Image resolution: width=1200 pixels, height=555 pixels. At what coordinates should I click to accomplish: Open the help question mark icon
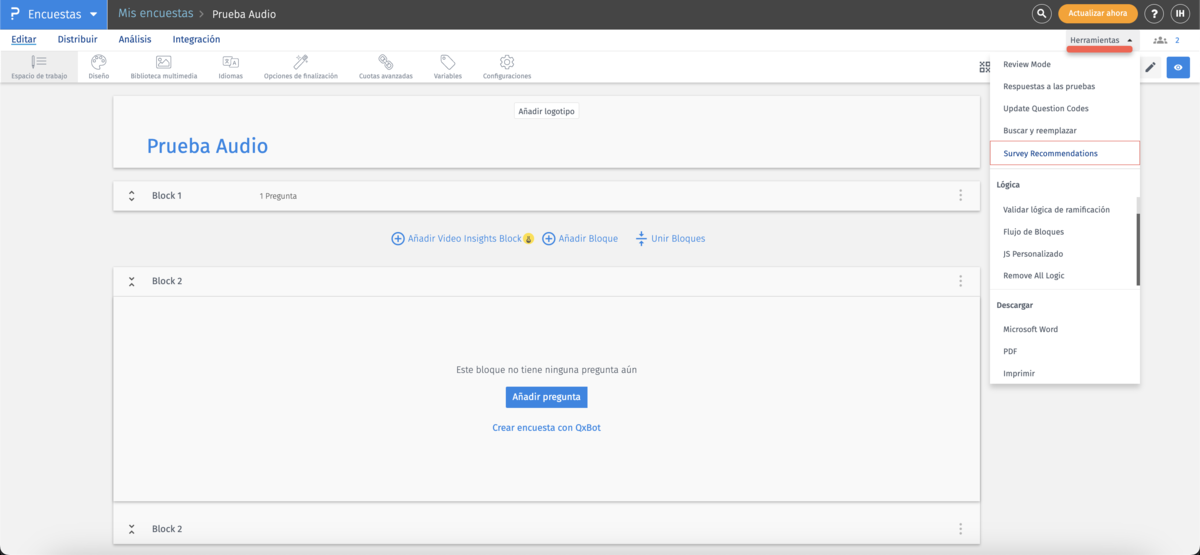click(1154, 14)
